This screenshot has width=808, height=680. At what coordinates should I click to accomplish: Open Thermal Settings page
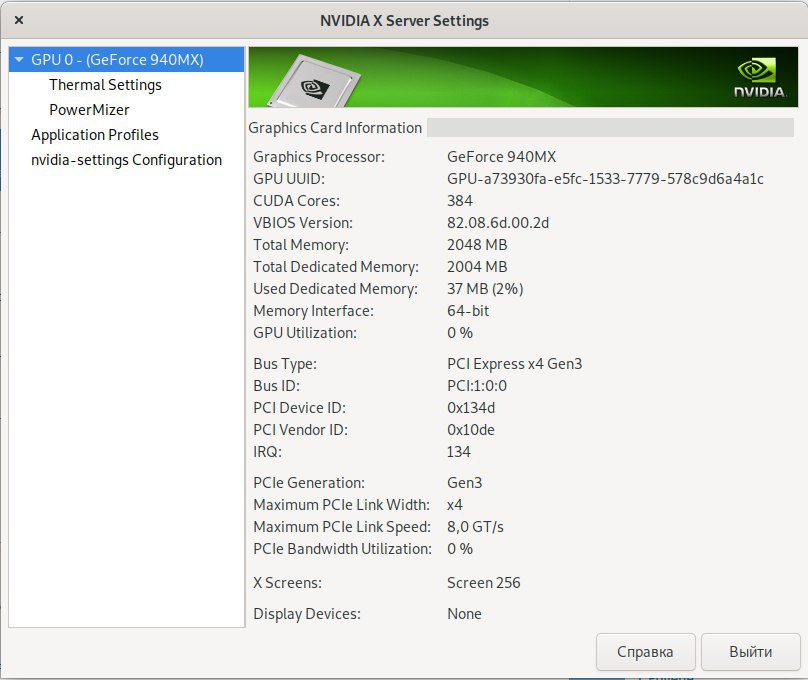pos(105,85)
